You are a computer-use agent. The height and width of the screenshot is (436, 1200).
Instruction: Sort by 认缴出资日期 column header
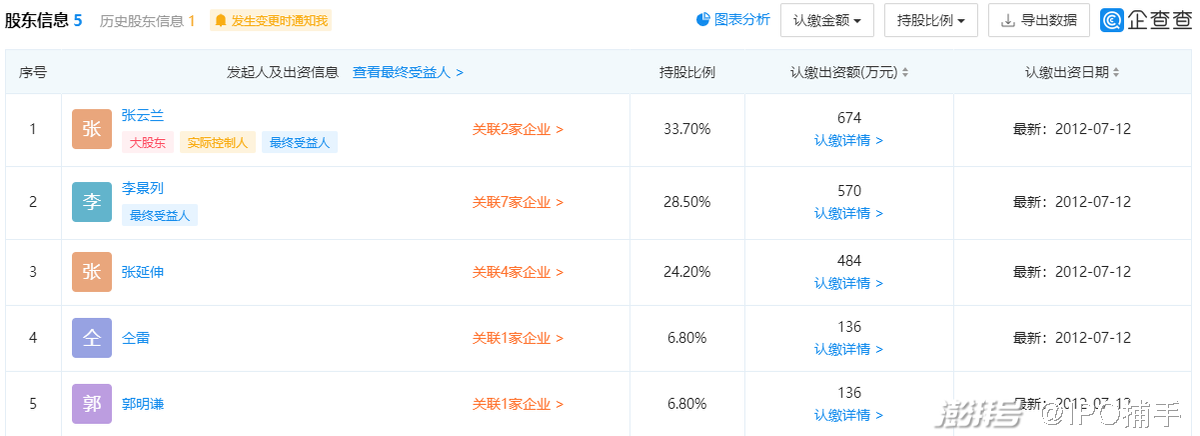tap(1071, 73)
